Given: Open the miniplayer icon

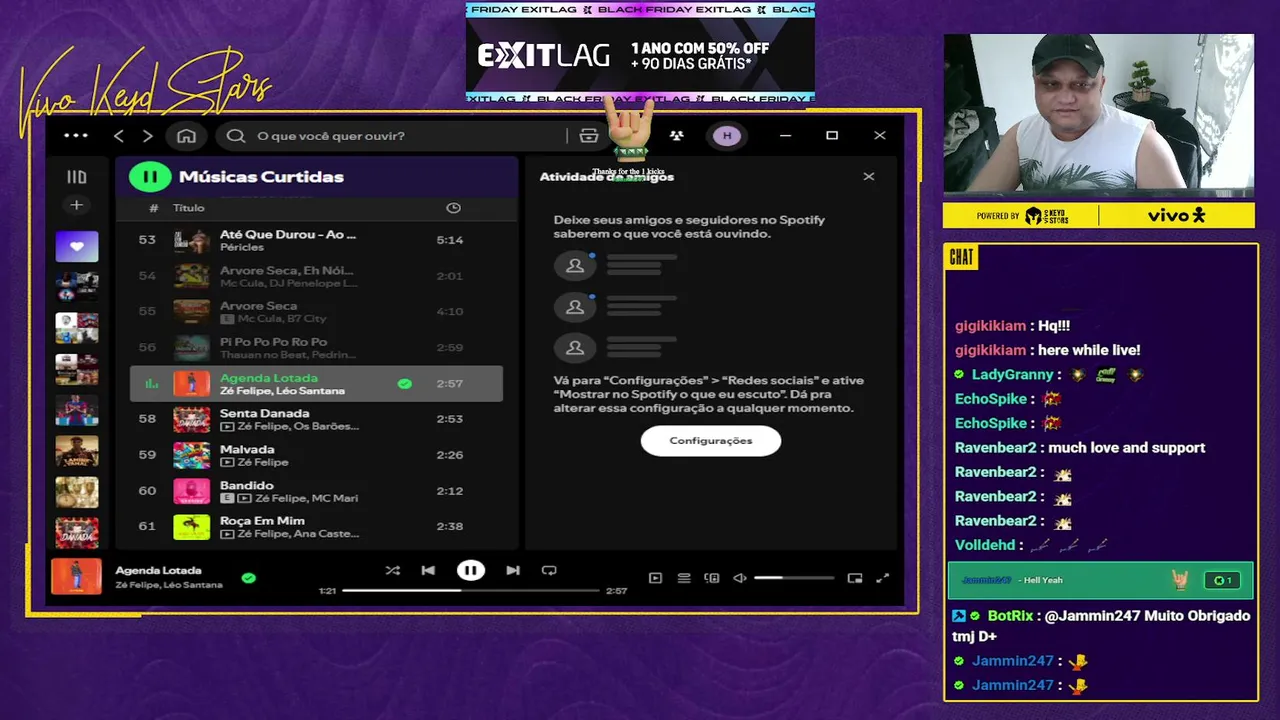Looking at the screenshot, I should (x=855, y=578).
